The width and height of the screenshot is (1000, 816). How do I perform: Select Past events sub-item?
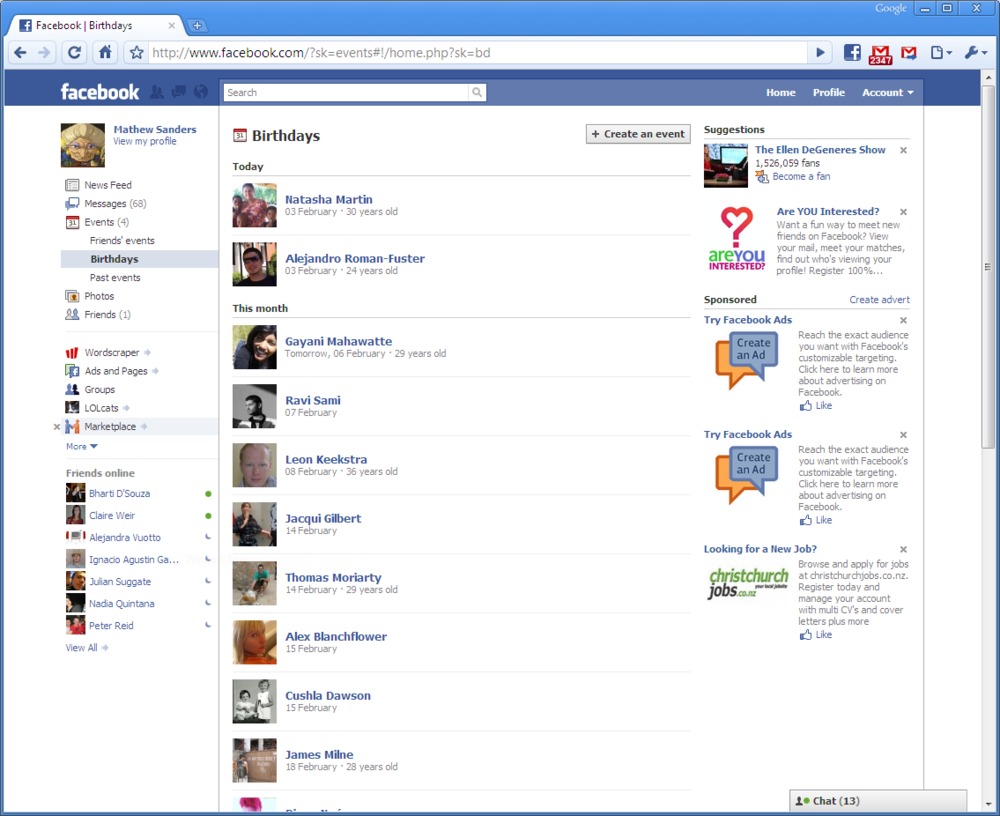(115, 278)
